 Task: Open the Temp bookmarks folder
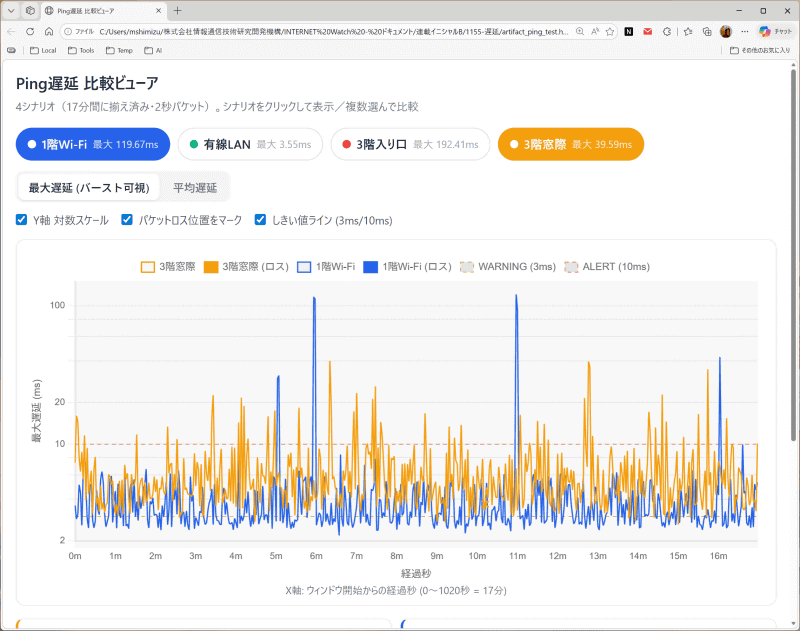pos(119,51)
